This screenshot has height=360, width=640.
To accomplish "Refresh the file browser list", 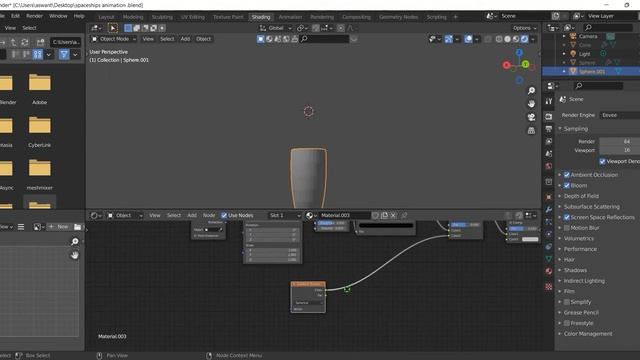I will [x=25, y=42].
